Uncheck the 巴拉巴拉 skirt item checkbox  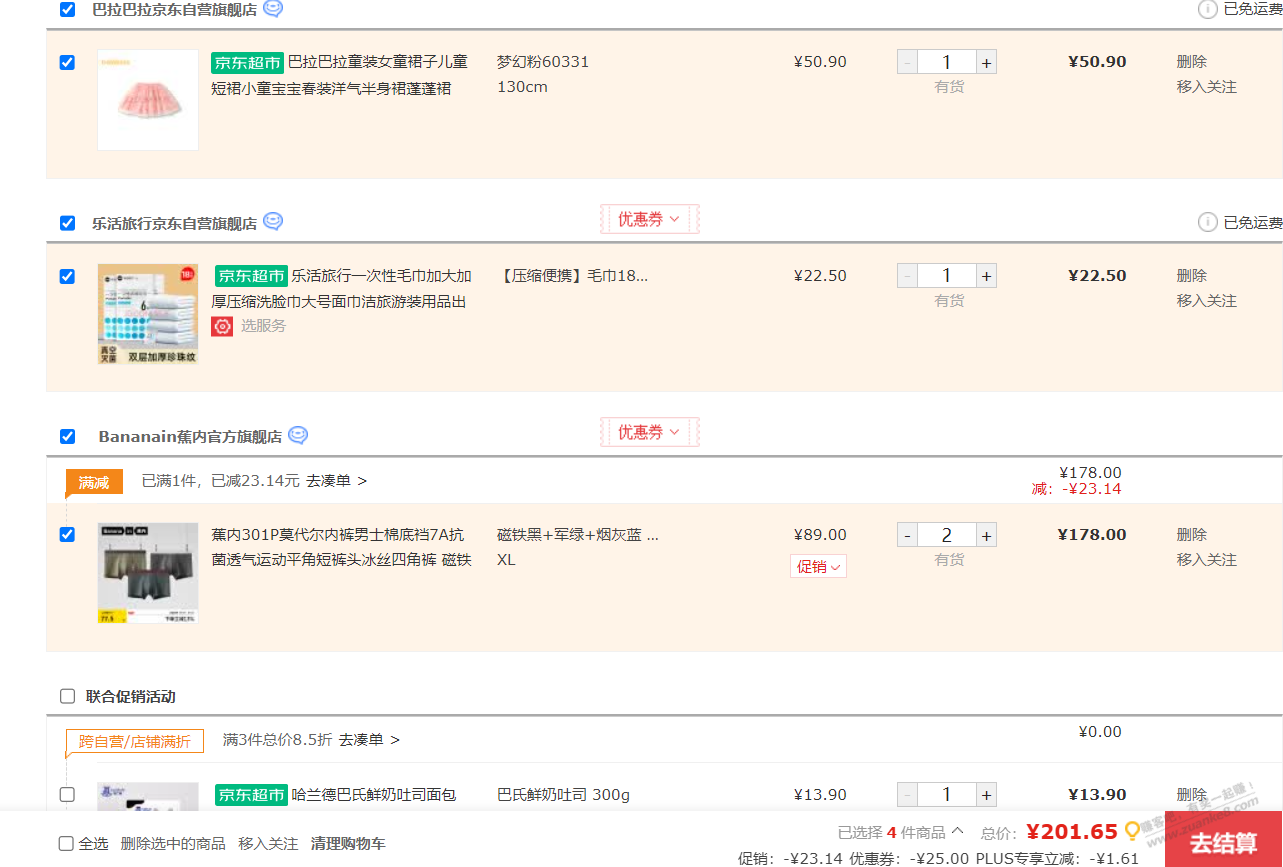click(x=67, y=62)
